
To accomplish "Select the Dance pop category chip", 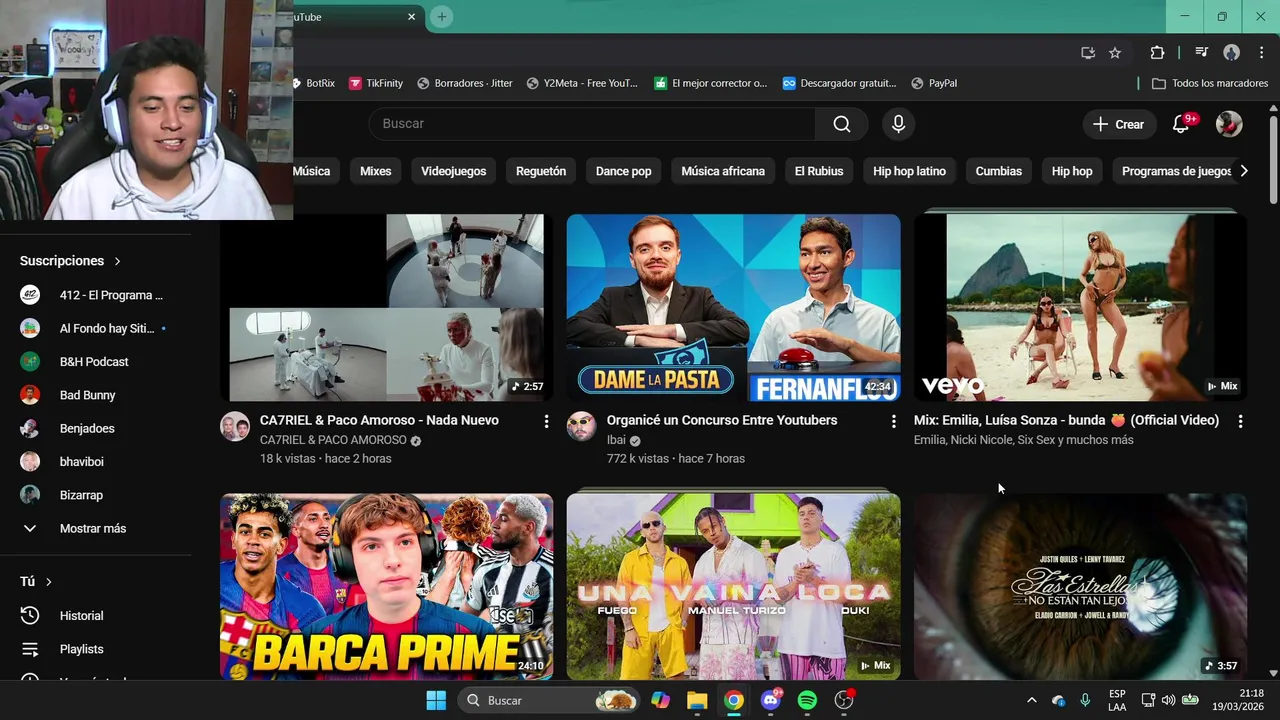I will 623,171.
